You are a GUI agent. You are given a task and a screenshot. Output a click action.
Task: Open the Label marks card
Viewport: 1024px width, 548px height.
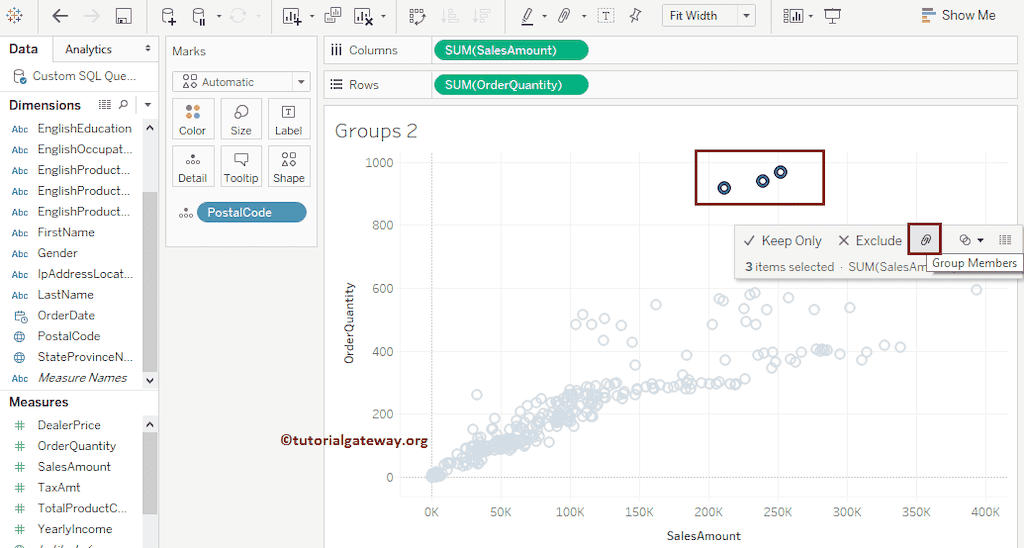tap(289, 119)
